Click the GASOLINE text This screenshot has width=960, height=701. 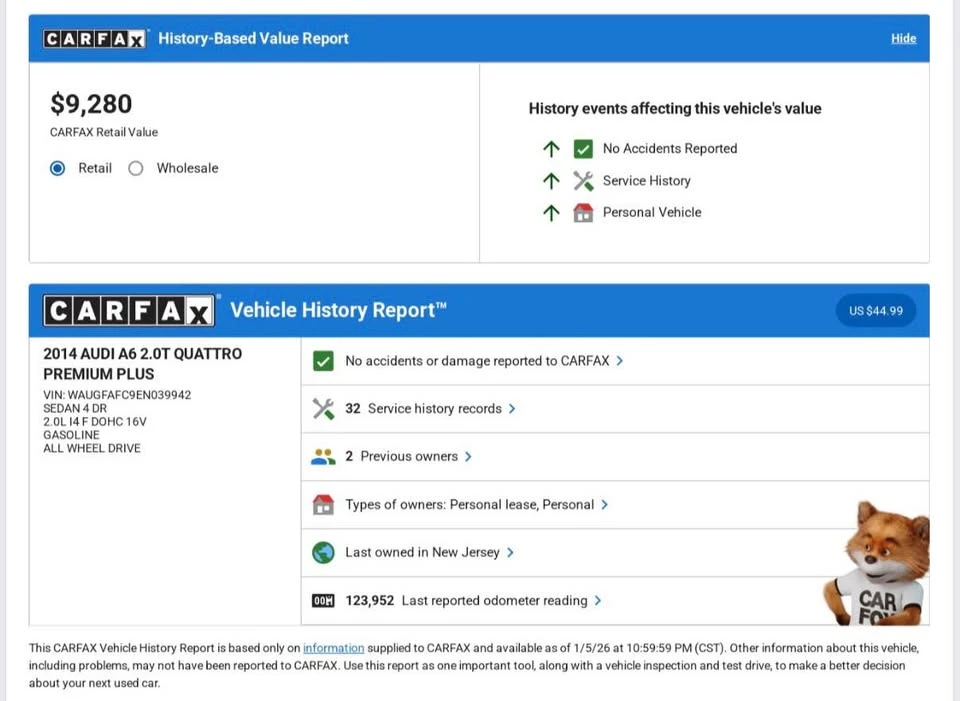click(71, 435)
